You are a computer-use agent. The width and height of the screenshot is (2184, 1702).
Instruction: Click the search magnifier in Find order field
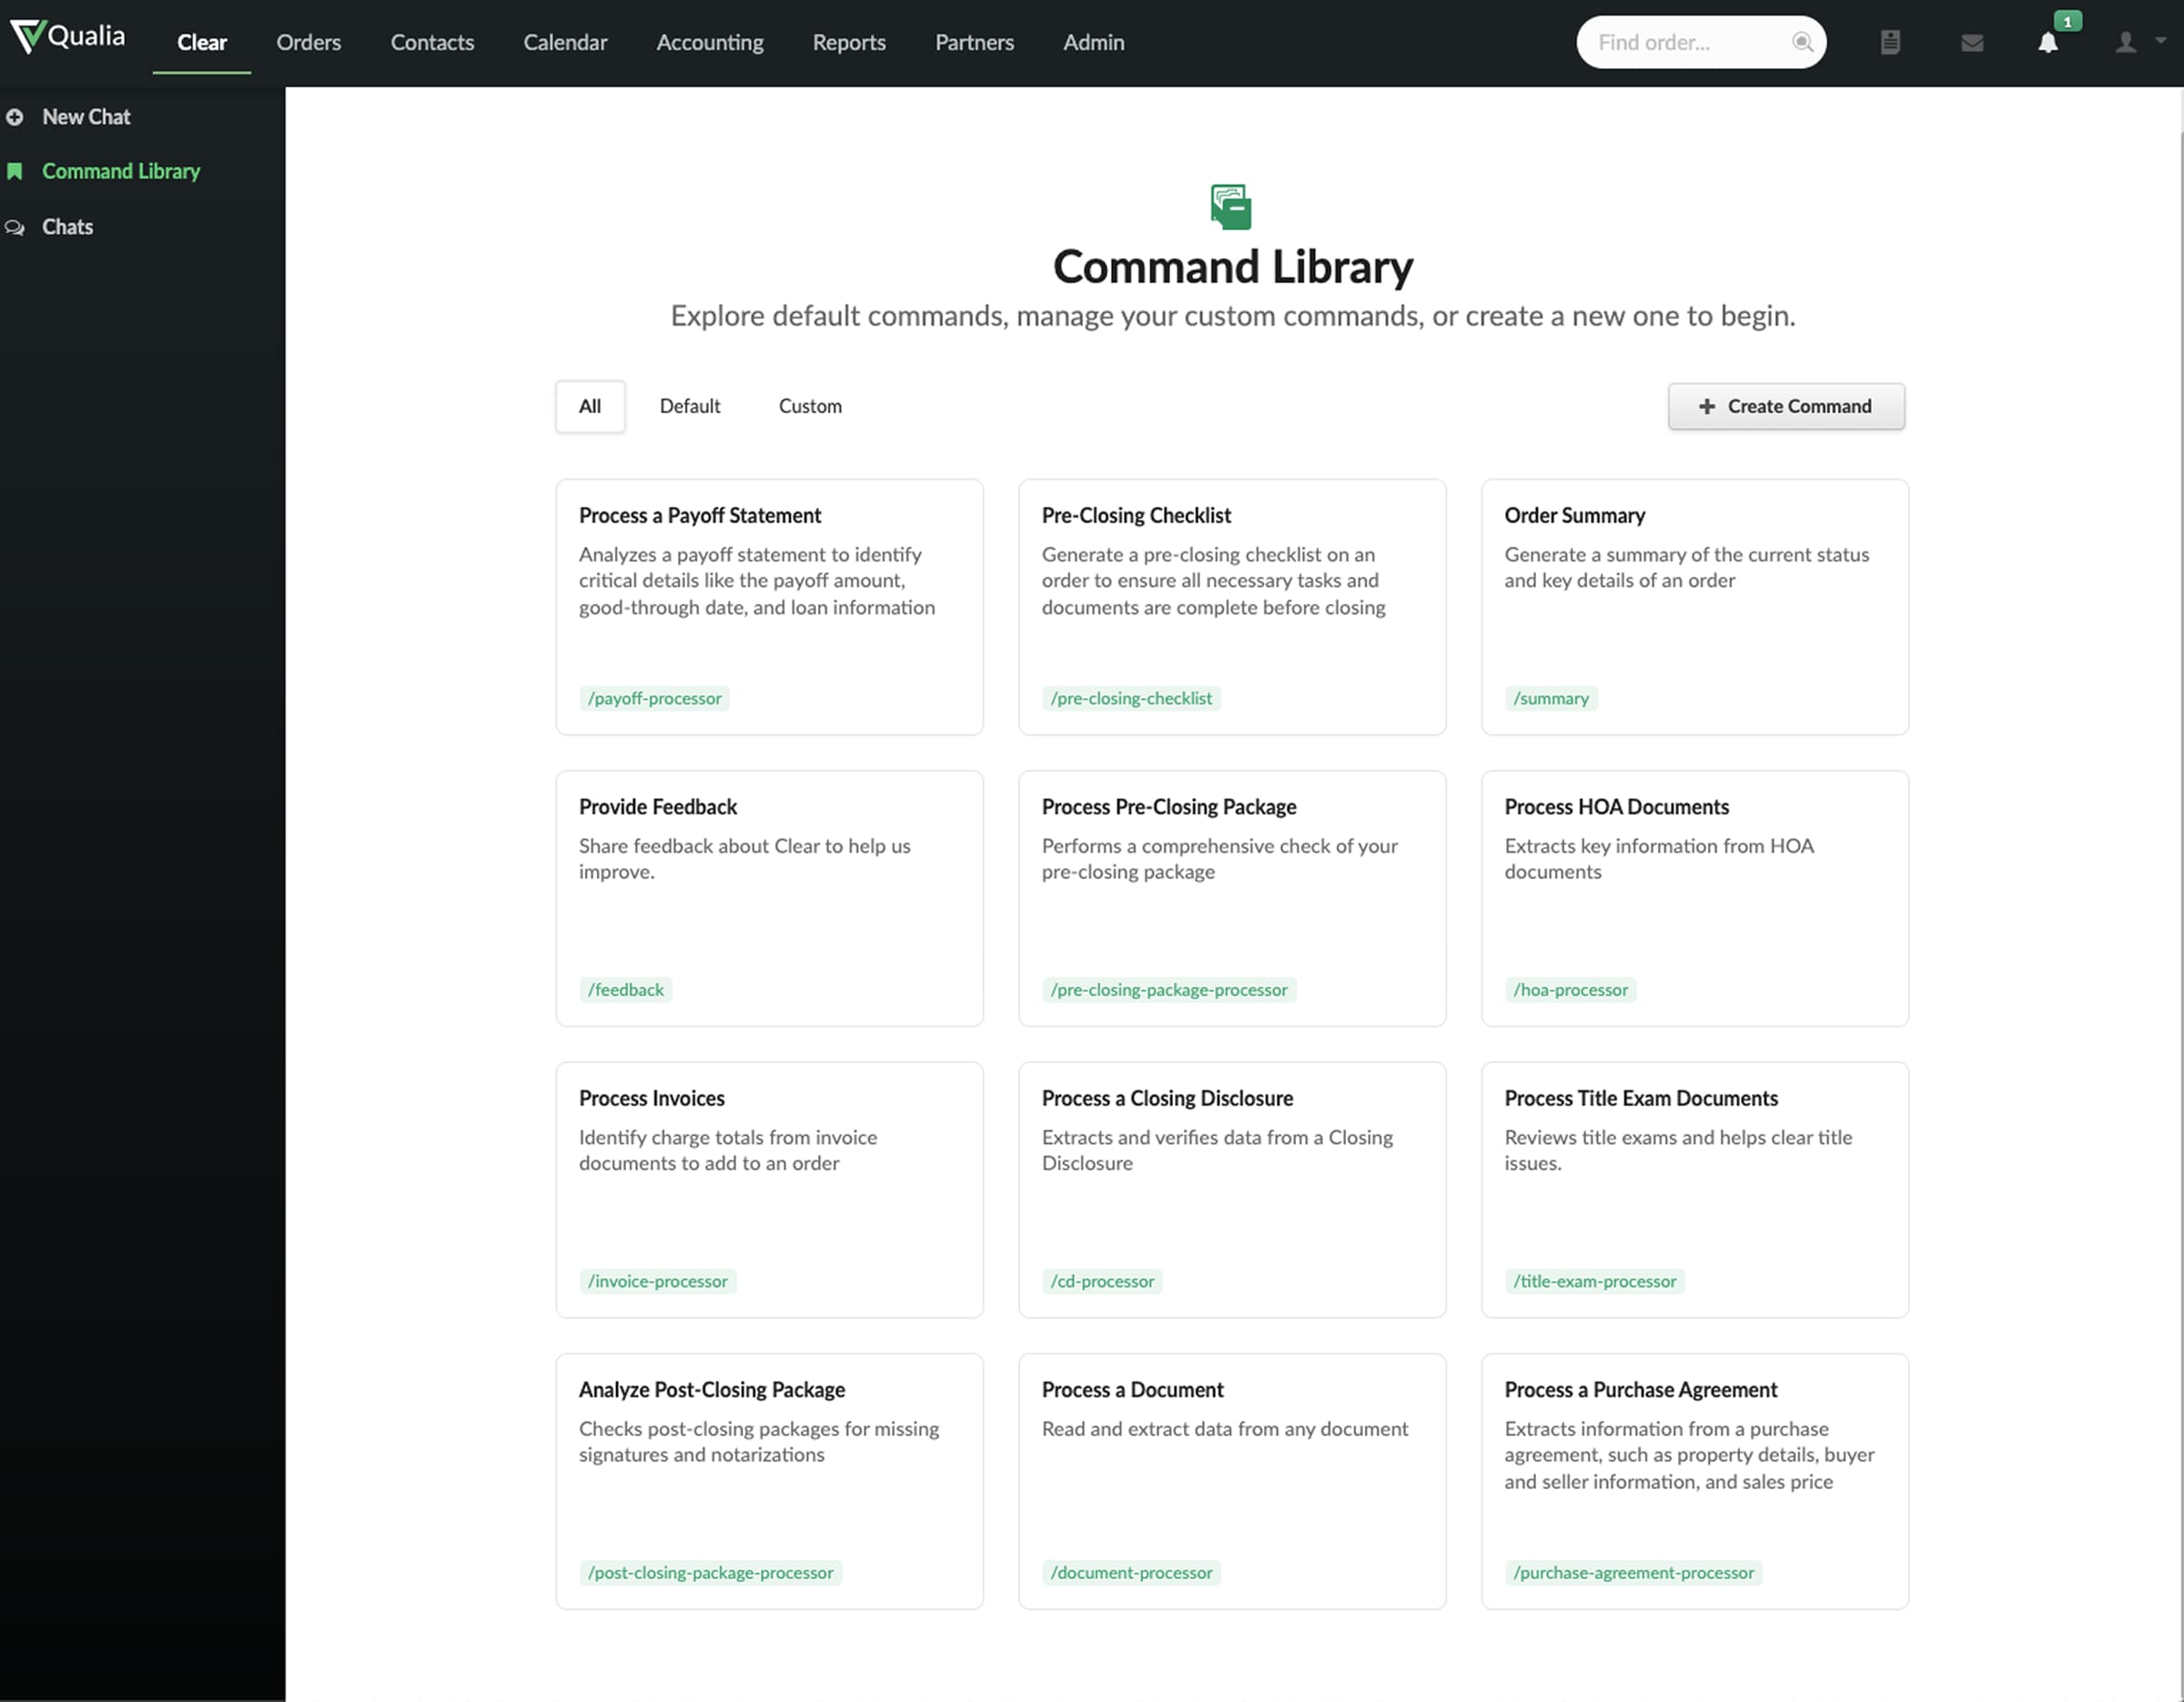[1803, 42]
